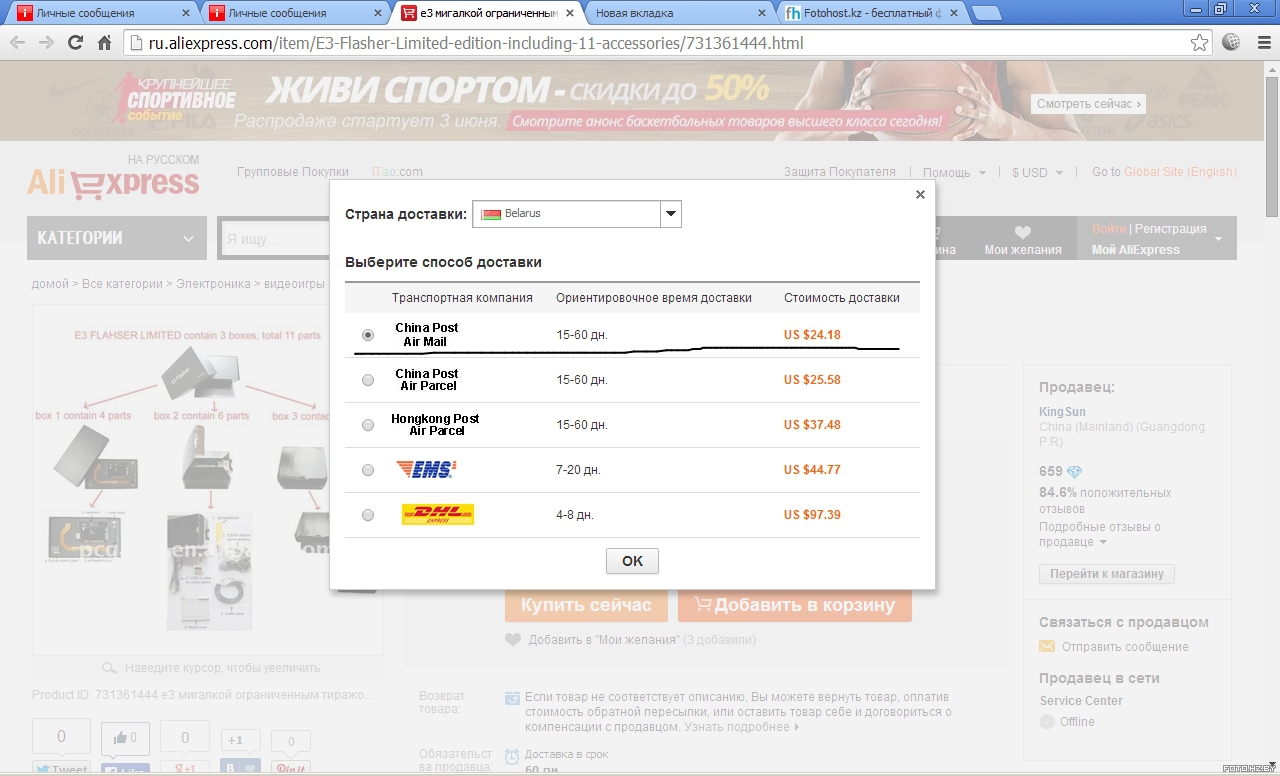
Task: Click the thumbs-up like counter
Action: 125,738
